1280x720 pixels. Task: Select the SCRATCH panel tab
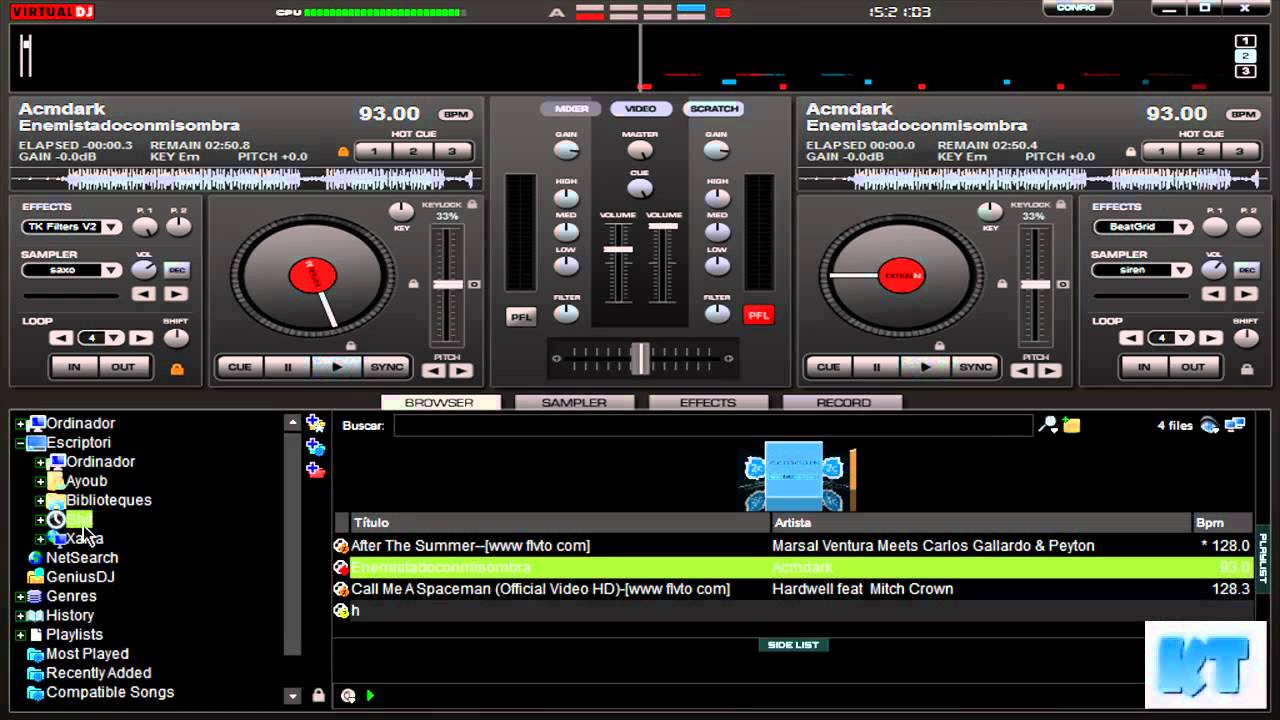tap(713, 108)
